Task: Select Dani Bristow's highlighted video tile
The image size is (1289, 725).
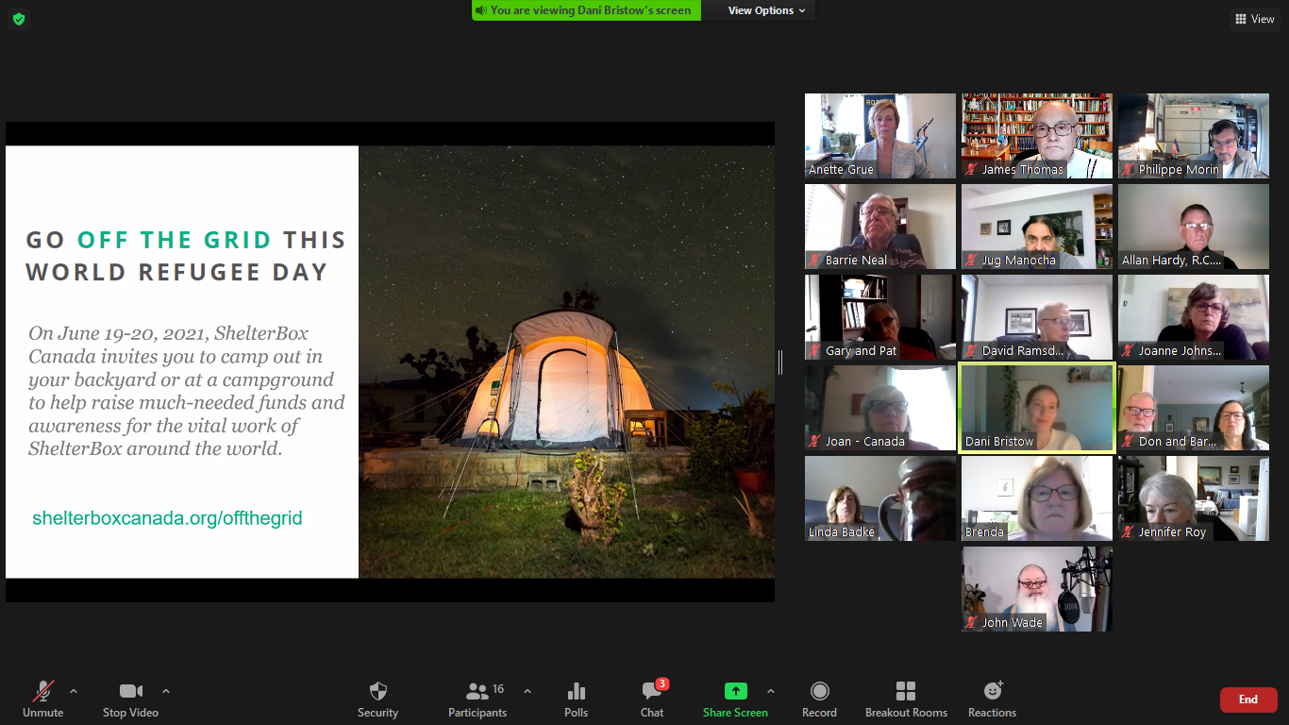Action: coord(1037,408)
